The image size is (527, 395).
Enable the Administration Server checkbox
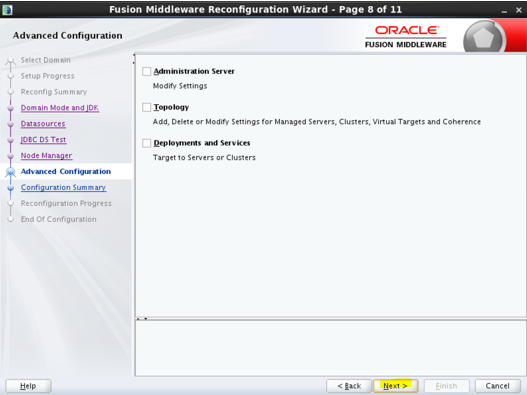click(147, 71)
